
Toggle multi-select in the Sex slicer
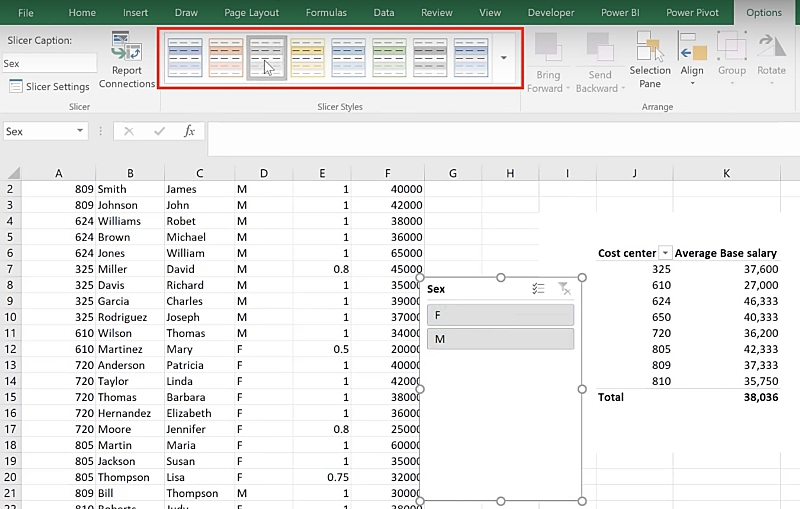pyautogui.click(x=538, y=289)
